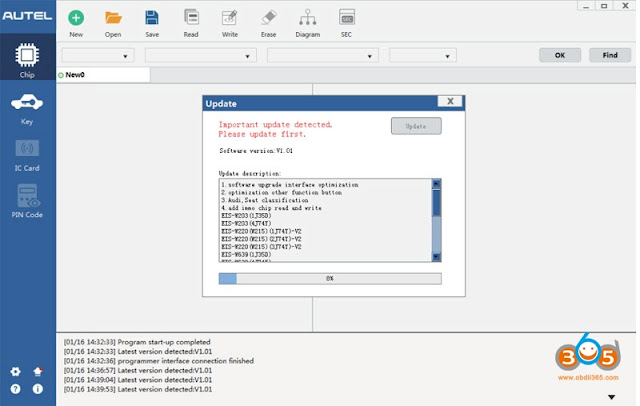The width and height of the screenshot is (640, 406).
Task: Open the IC Card sidebar section
Action: click(27, 155)
